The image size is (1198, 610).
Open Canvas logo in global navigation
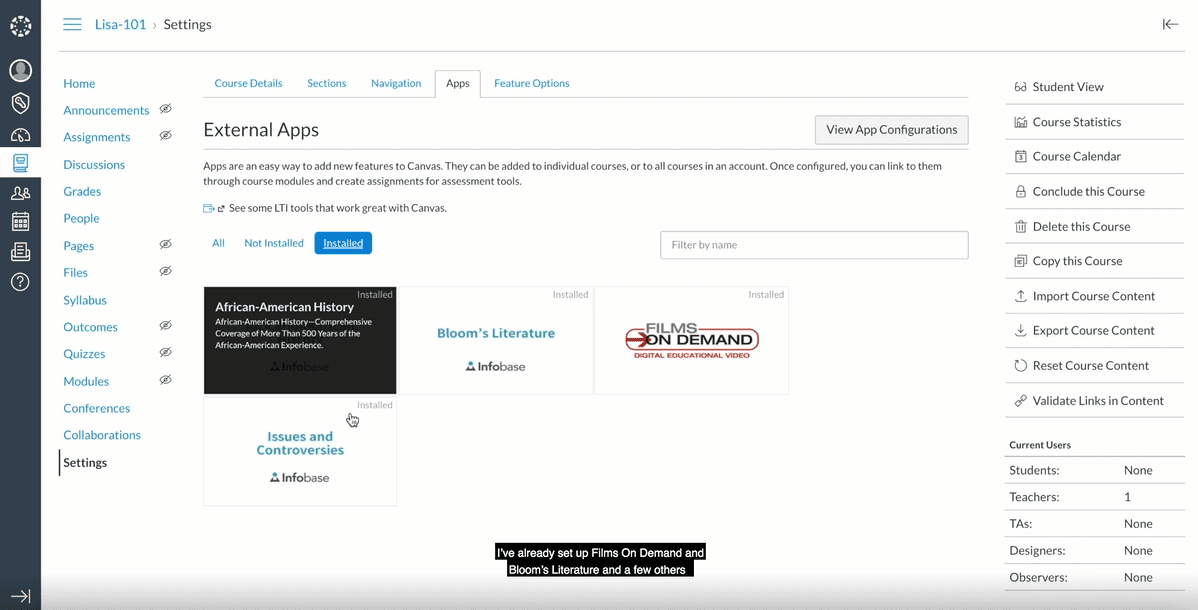(21, 26)
